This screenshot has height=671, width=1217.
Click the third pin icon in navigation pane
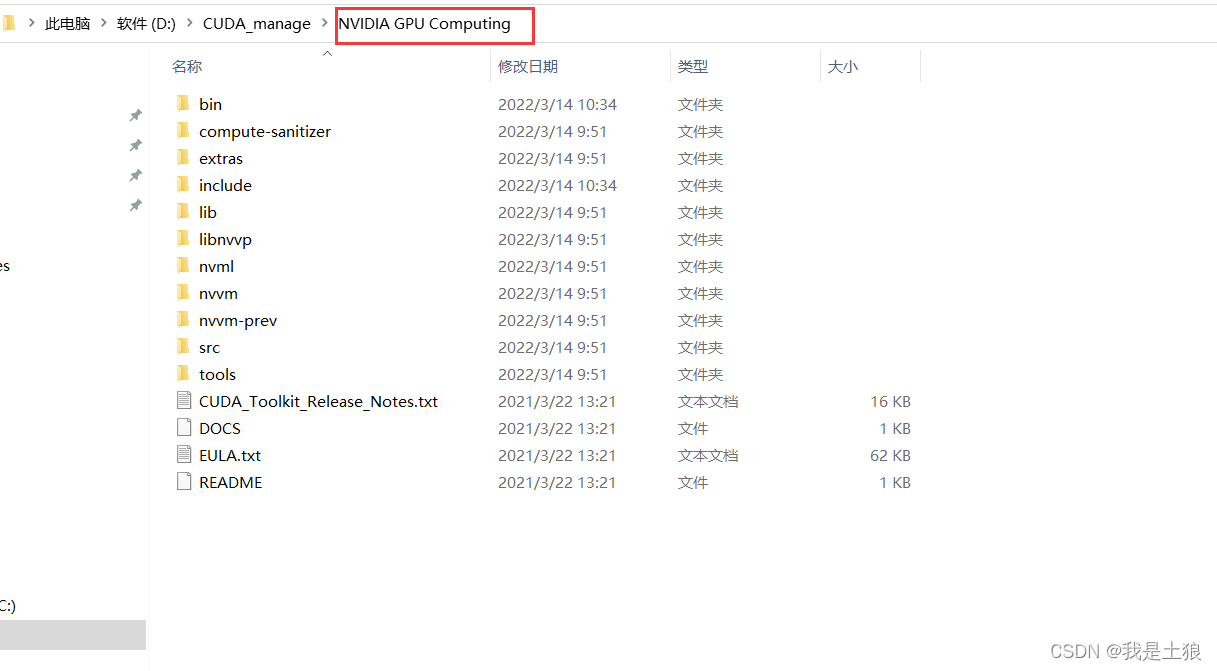click(135, 176)
